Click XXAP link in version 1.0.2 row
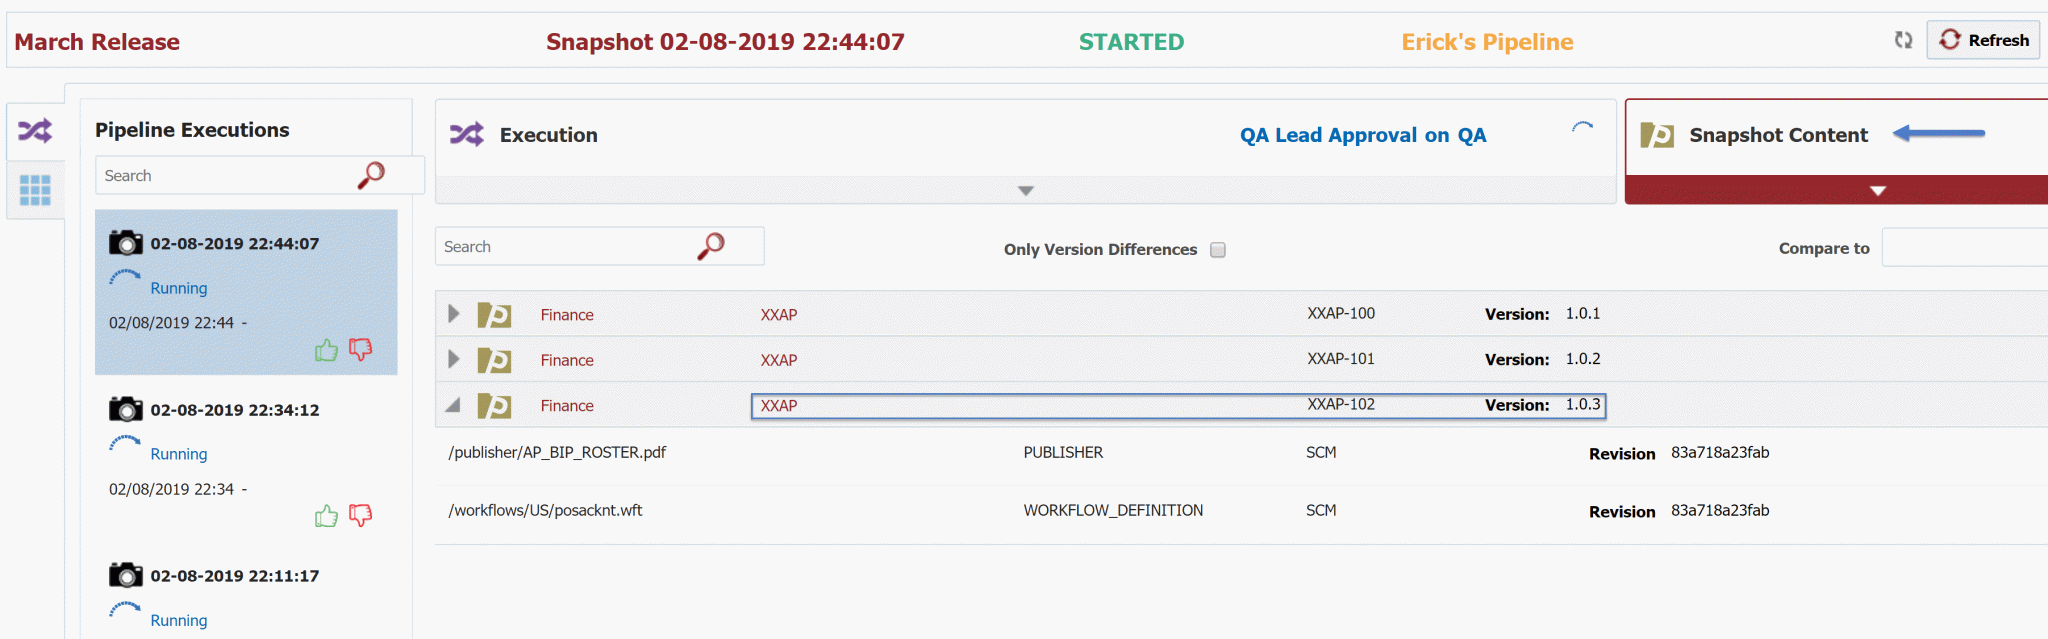Screen dimensions: 2048x639 point(779,360)
